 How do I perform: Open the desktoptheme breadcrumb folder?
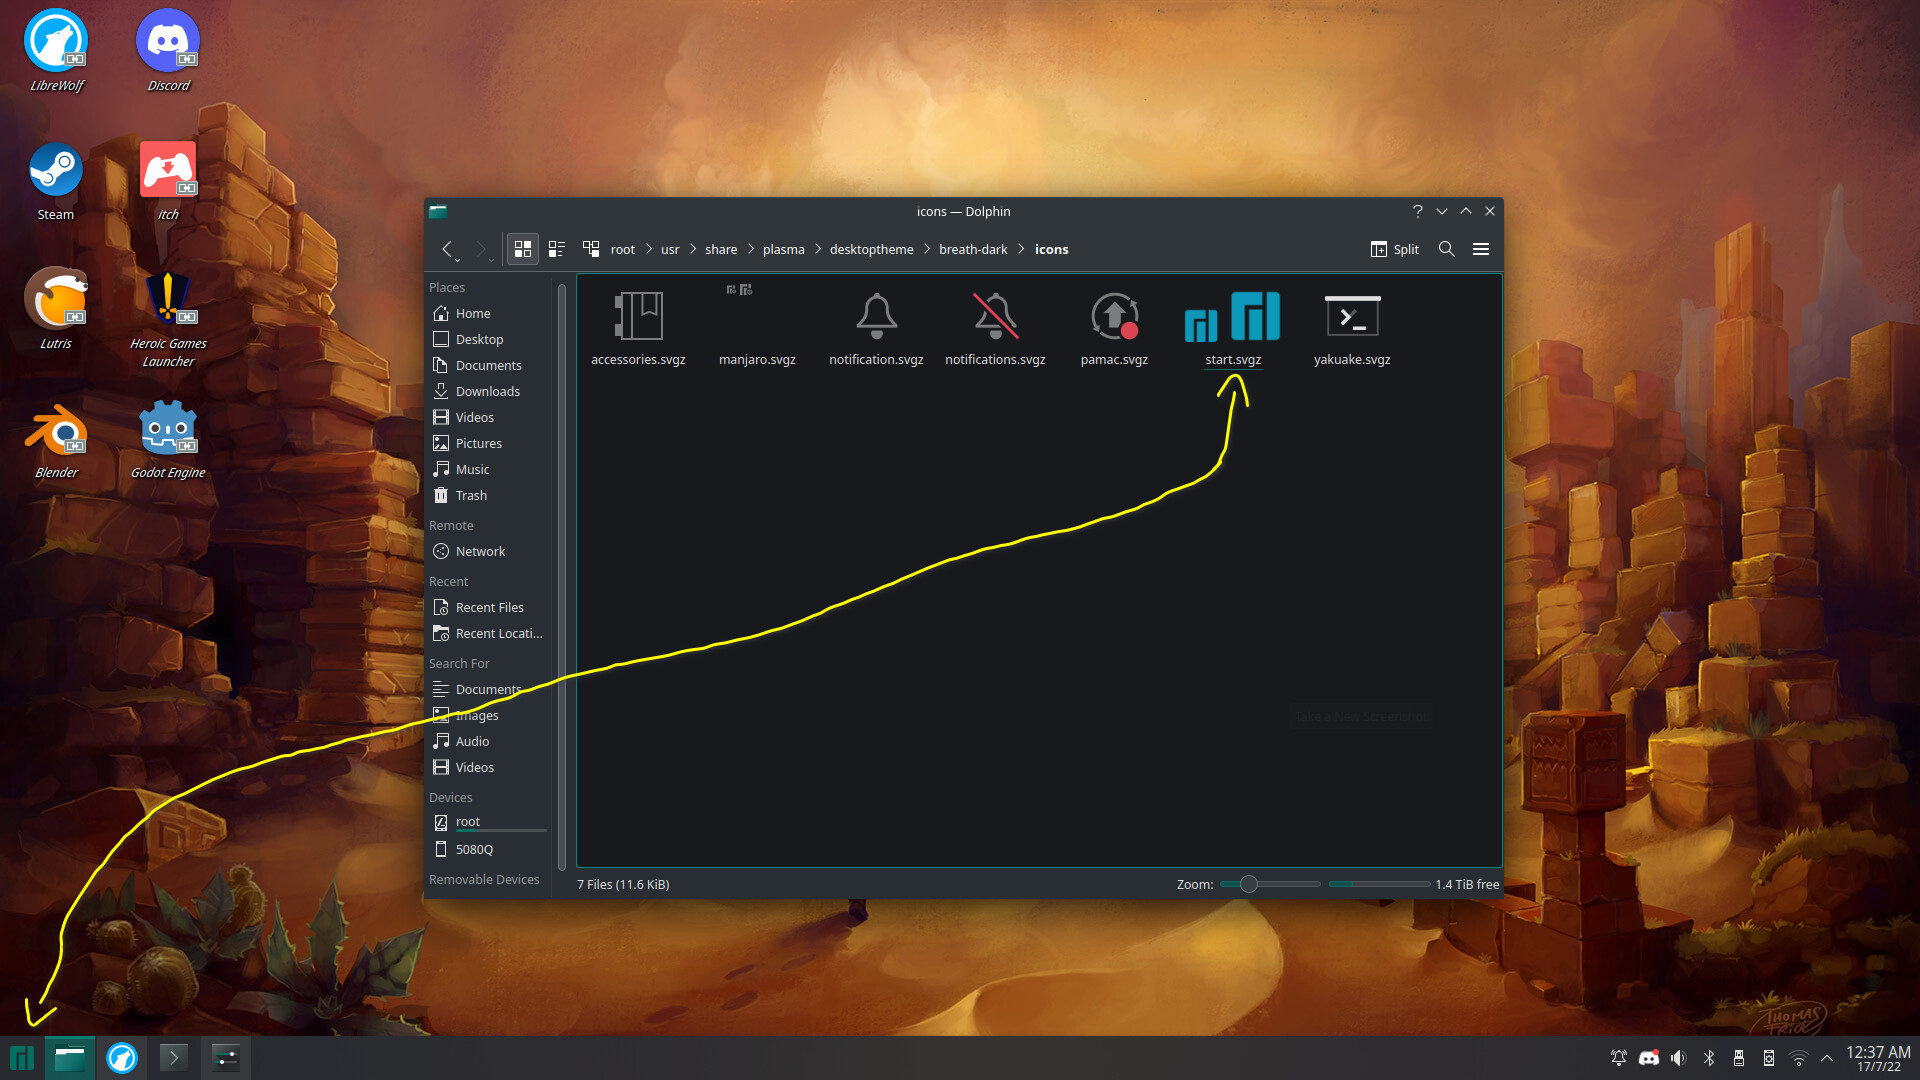(x=871, y=249)
